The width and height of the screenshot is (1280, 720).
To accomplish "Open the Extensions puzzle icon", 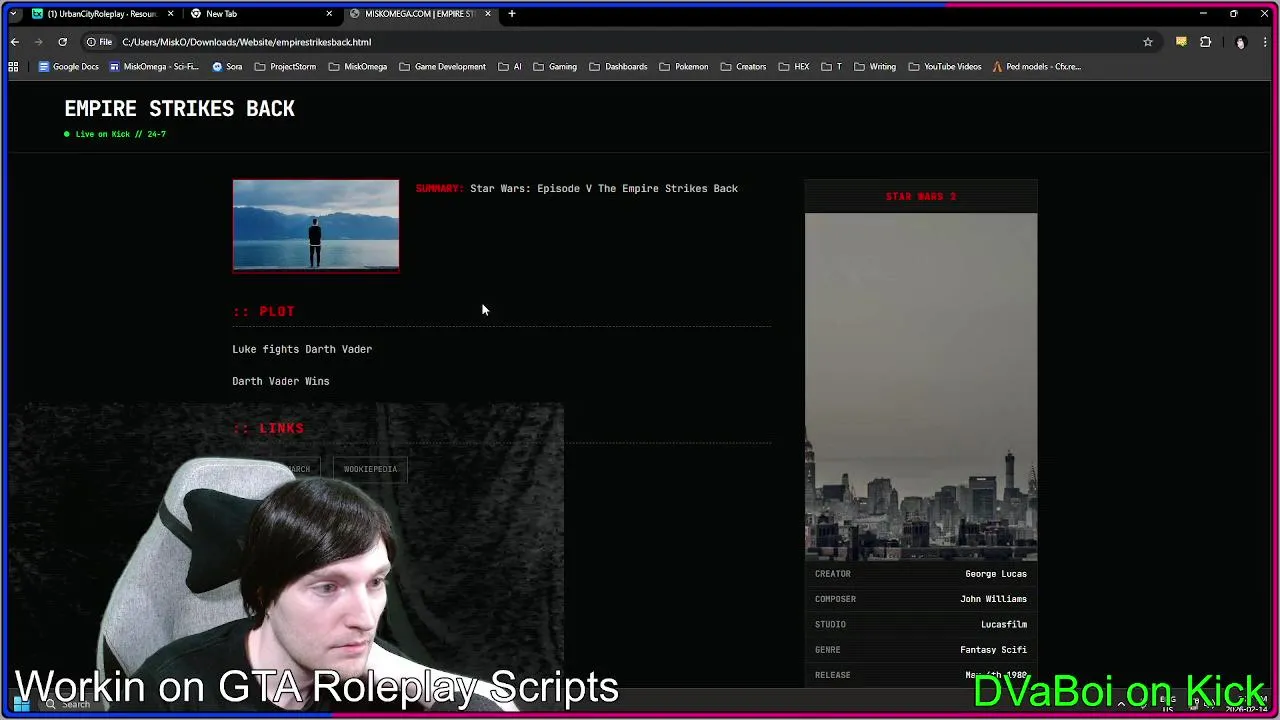I will (x=1205, y=42).
